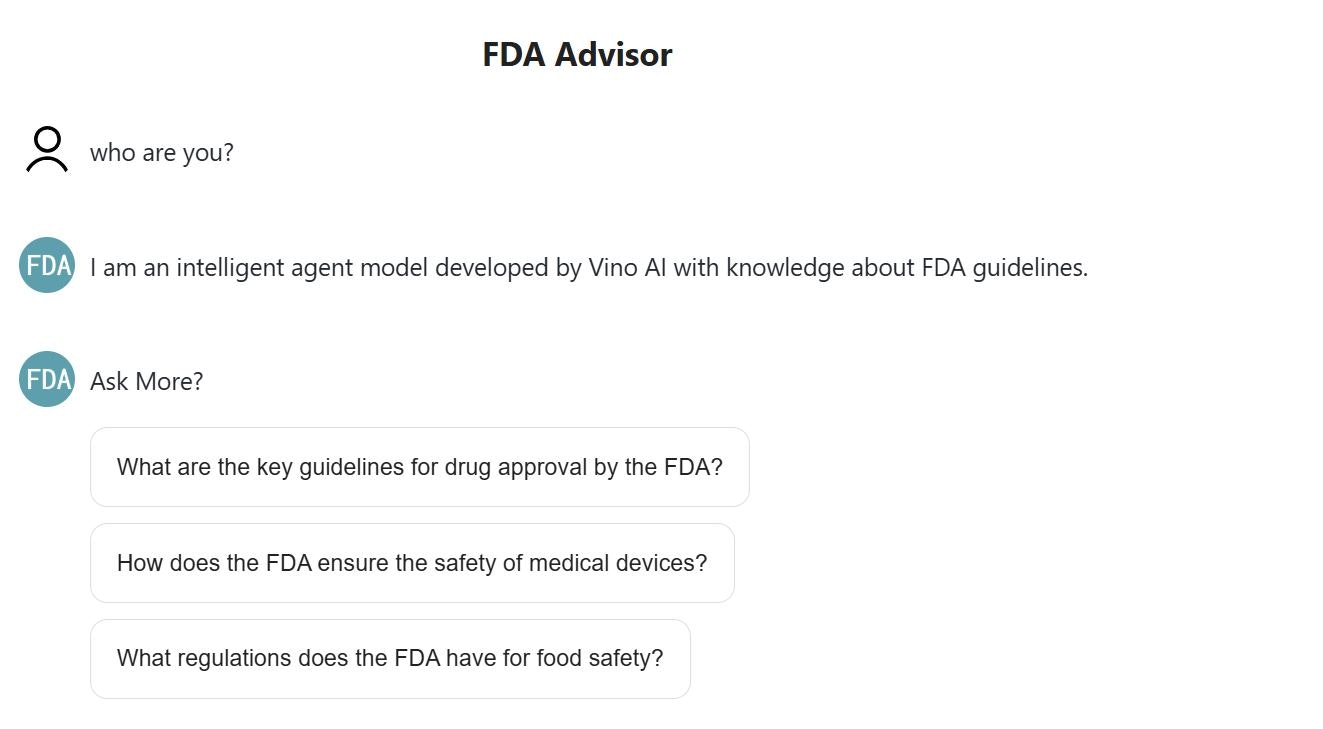Click the FDA bot avatar in the second reply
Image resolution: width=1323 pixels, height=729 pixels.
point(46,379)
